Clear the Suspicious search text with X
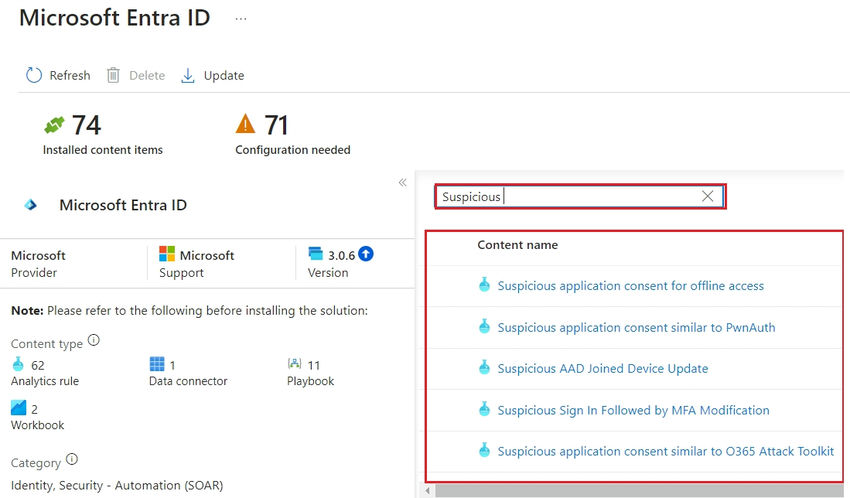The width and height of the screenshot is (850, 498). 708,196
